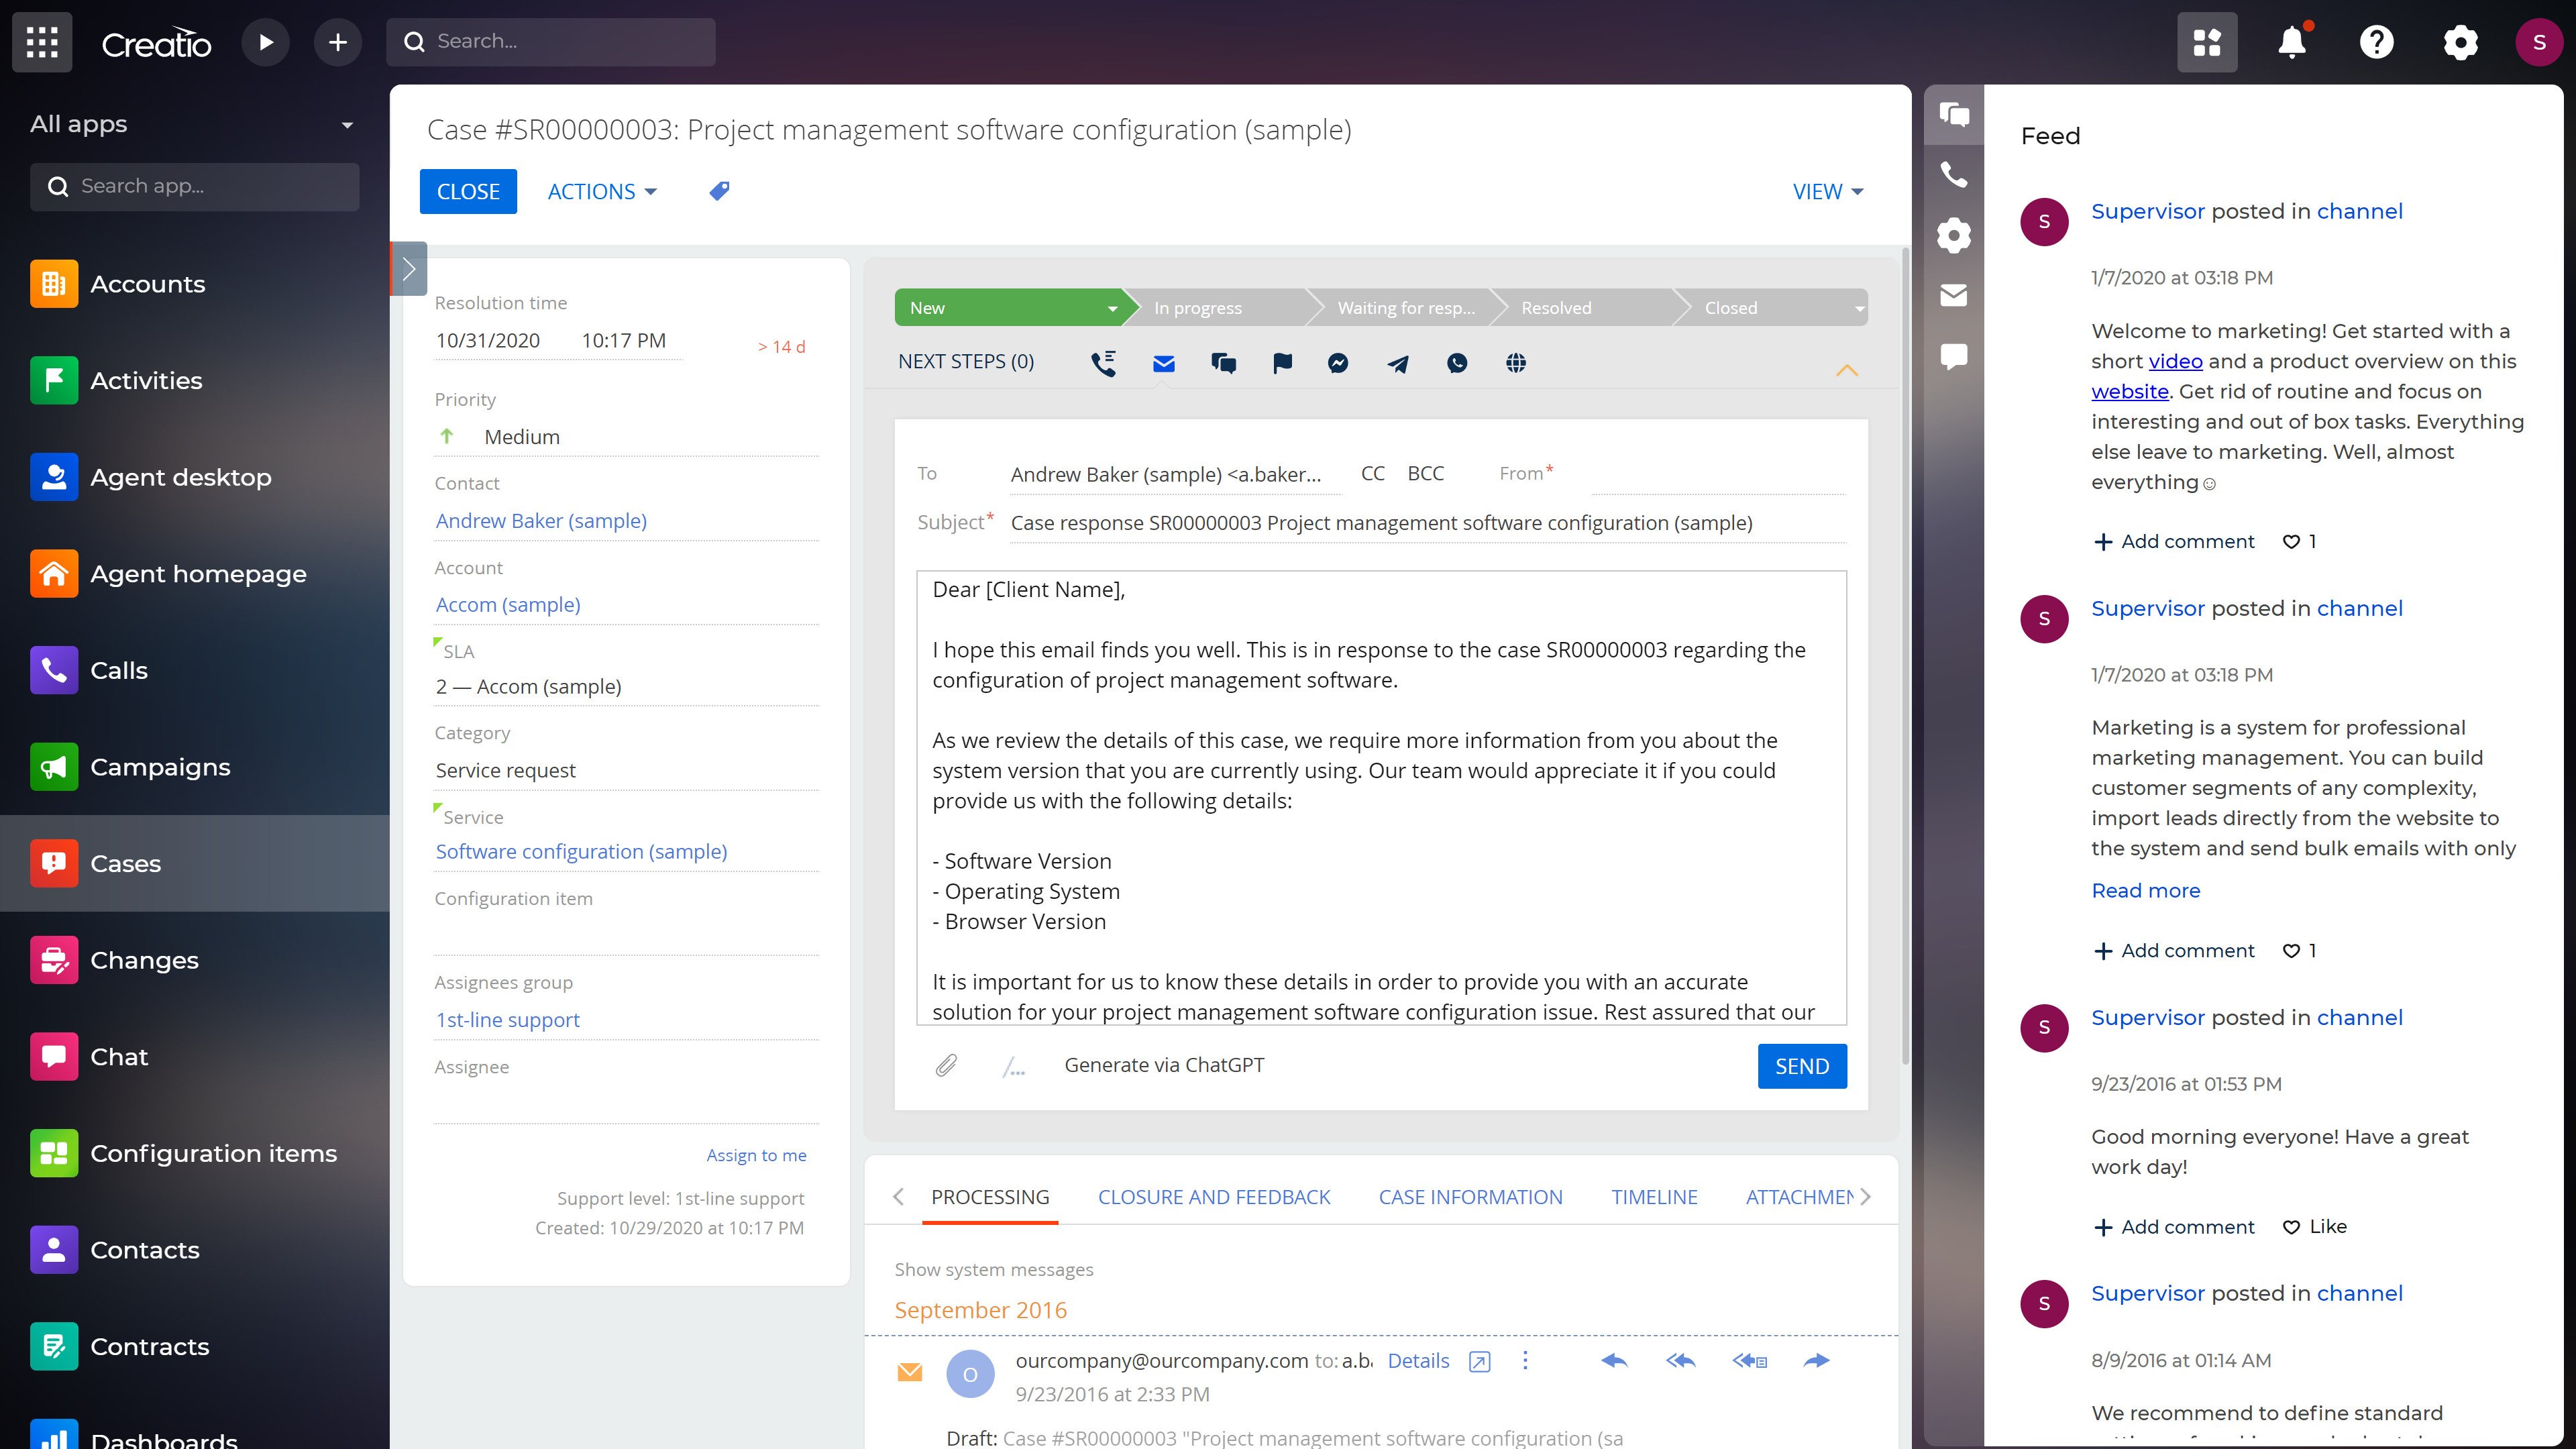
Task: Collapse the email composer with the orange chevron
Action: [x=1847, y=371]
